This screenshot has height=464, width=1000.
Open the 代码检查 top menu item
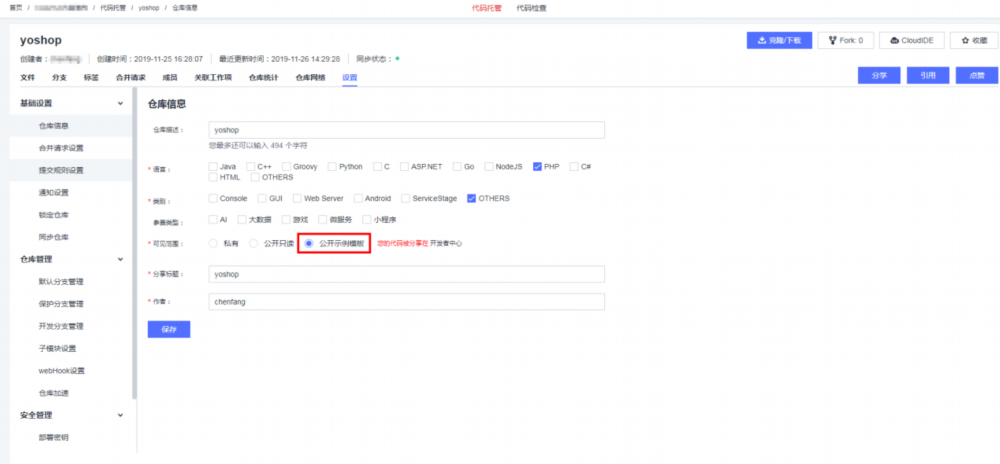(531, 8)
